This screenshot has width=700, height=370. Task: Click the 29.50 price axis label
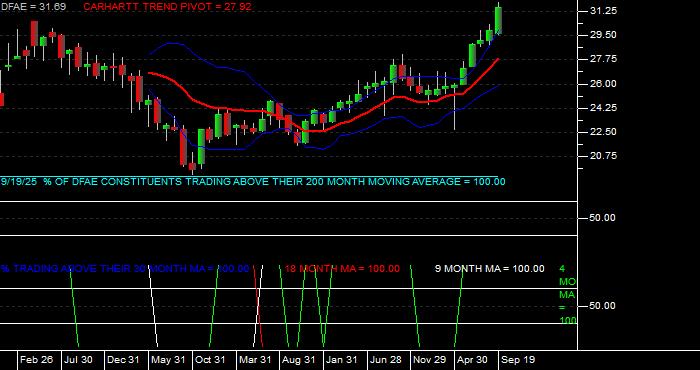(x=603, y=35)
